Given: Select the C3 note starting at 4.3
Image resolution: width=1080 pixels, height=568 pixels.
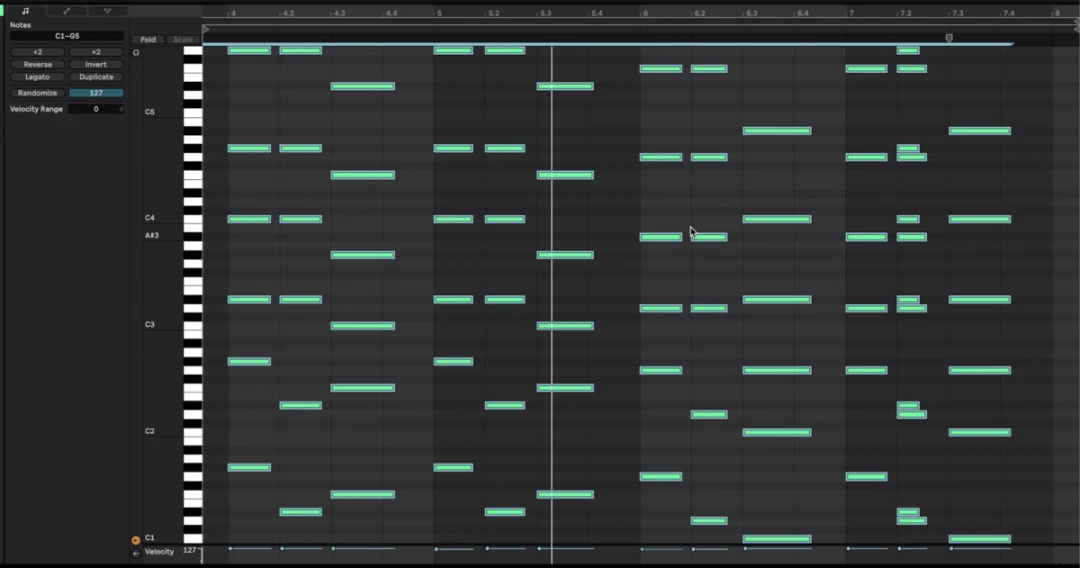Looking at the screenshot, I should pos(363,326).
